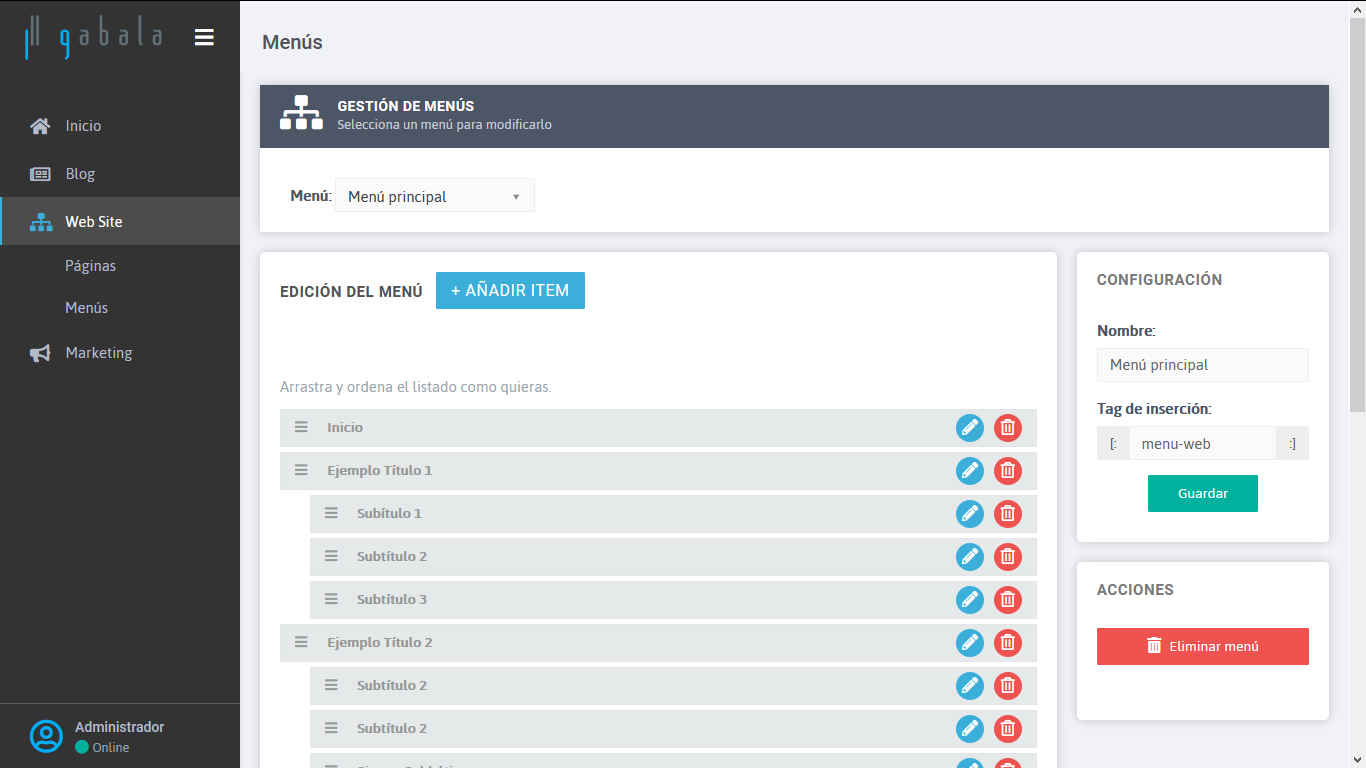This screenshot has height=768, width=1366.
Task: Click the CONFIGURACIÓN panel heading
Action: click(1160, 280)
